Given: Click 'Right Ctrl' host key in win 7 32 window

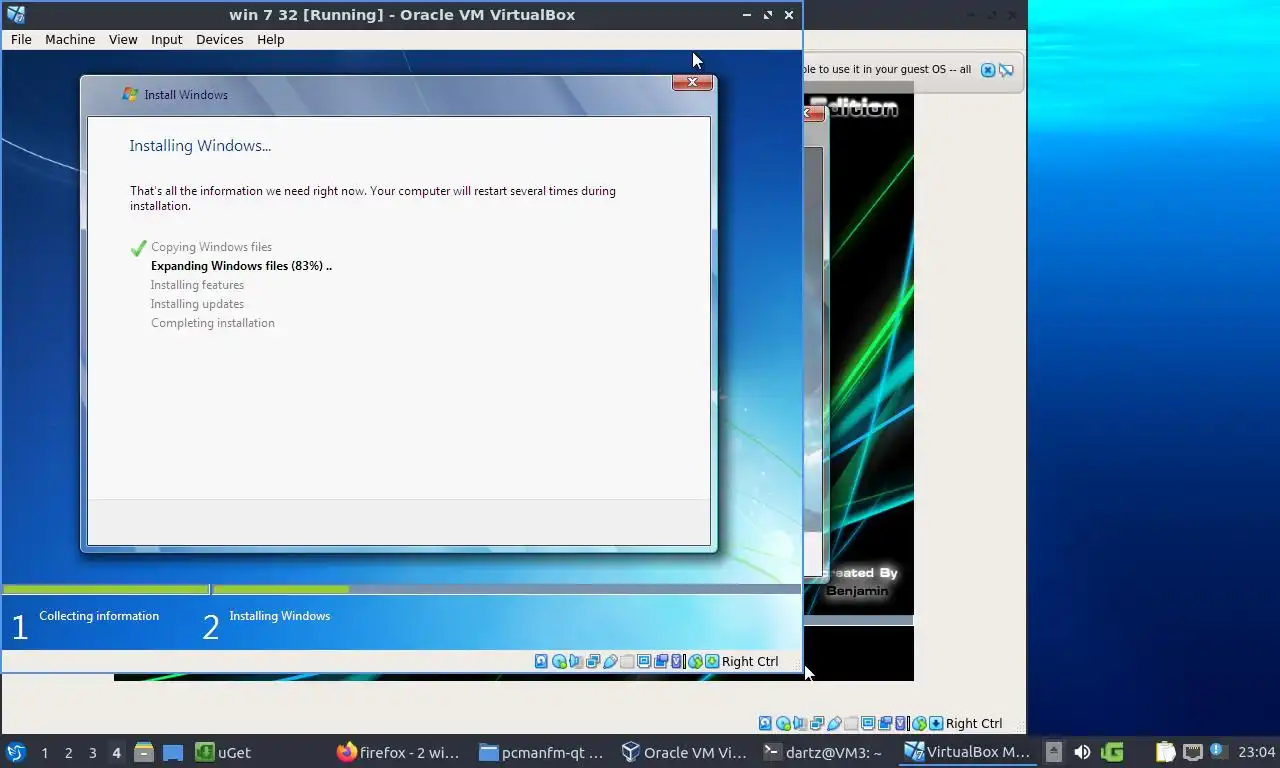Looking at the screenshot, I should click(x=750, y=661).
